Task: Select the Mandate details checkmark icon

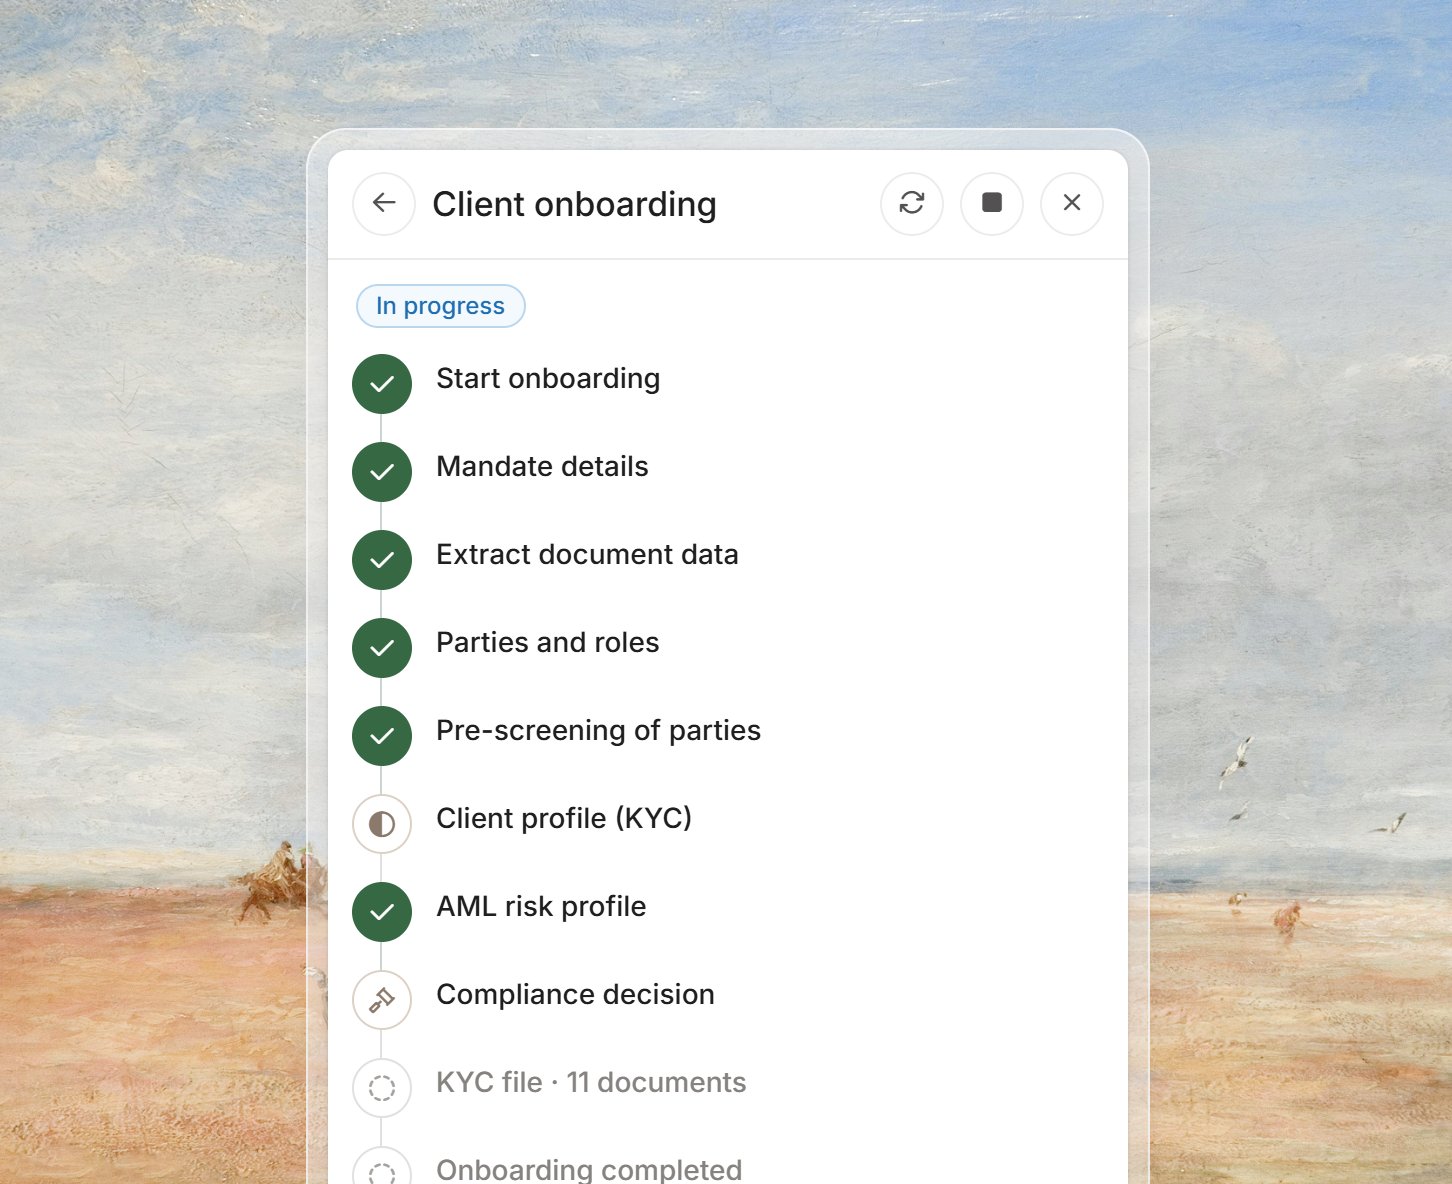Action: [x=382, y=472]
